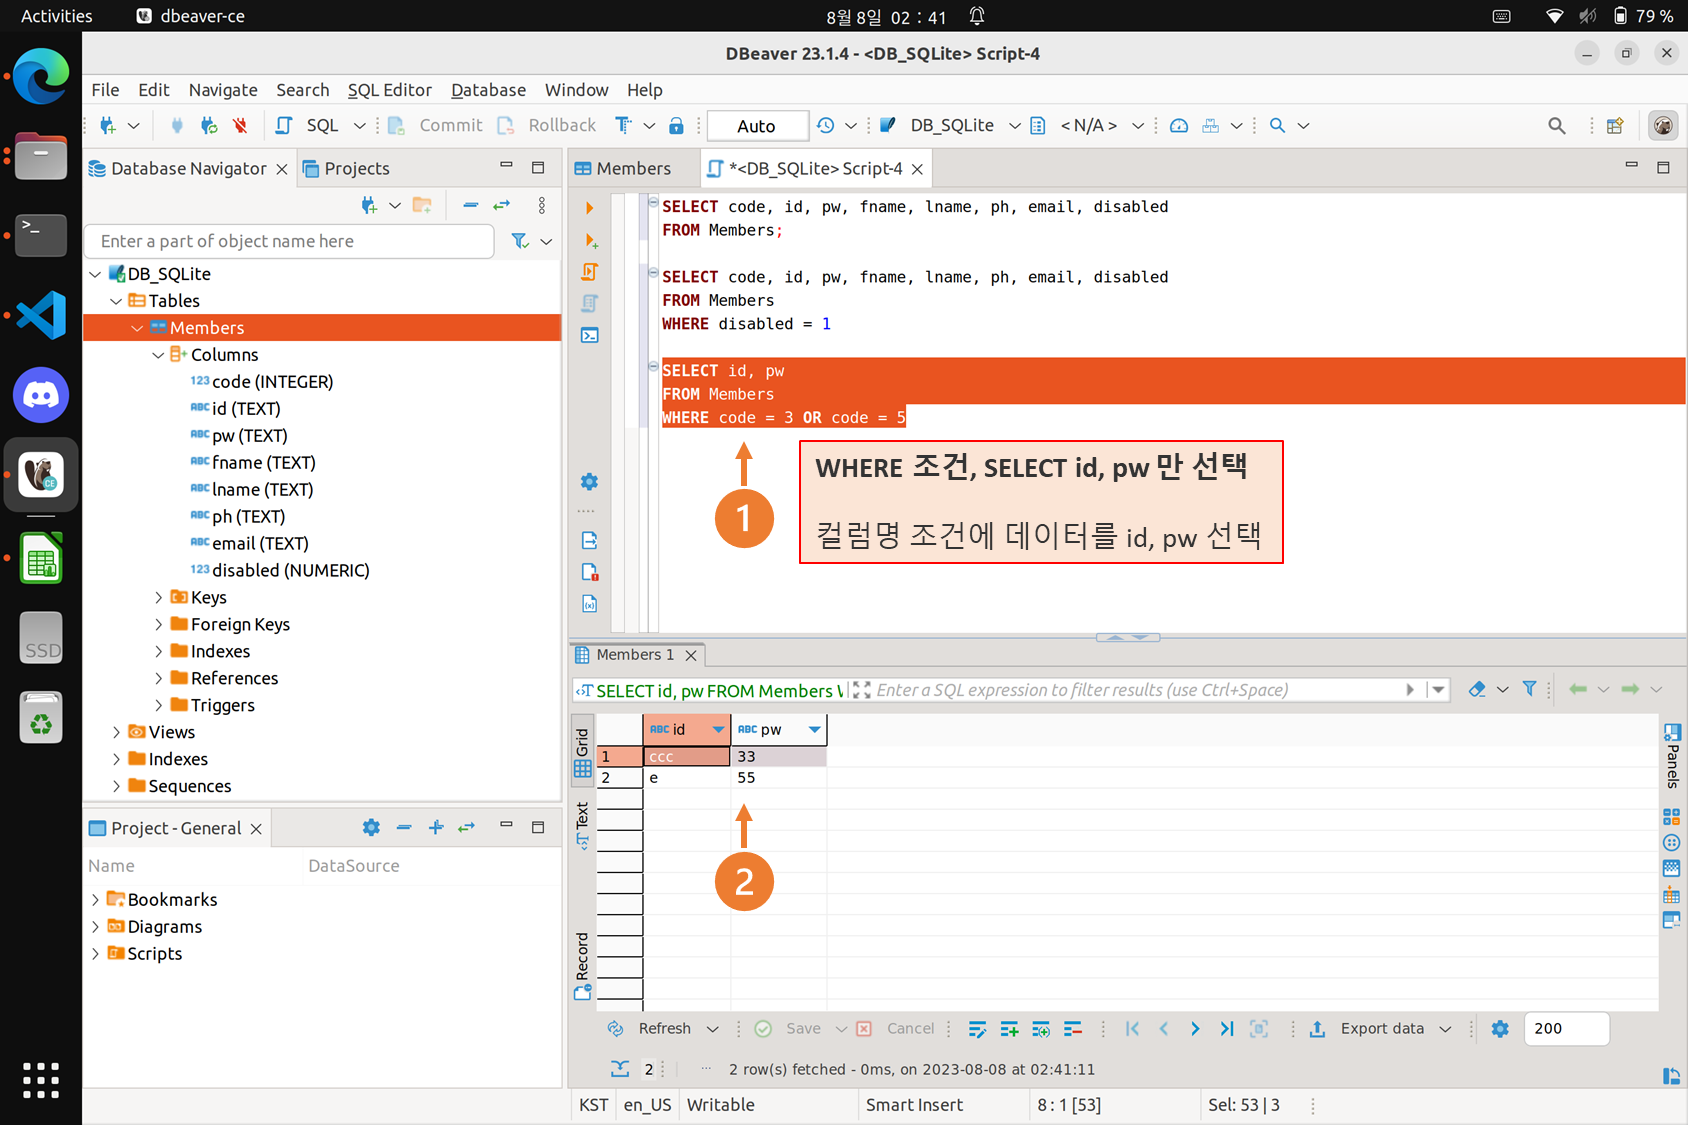Expand the Views node in navigator
Viewport: 1688px width, 1125px height.
pos(117,732)
